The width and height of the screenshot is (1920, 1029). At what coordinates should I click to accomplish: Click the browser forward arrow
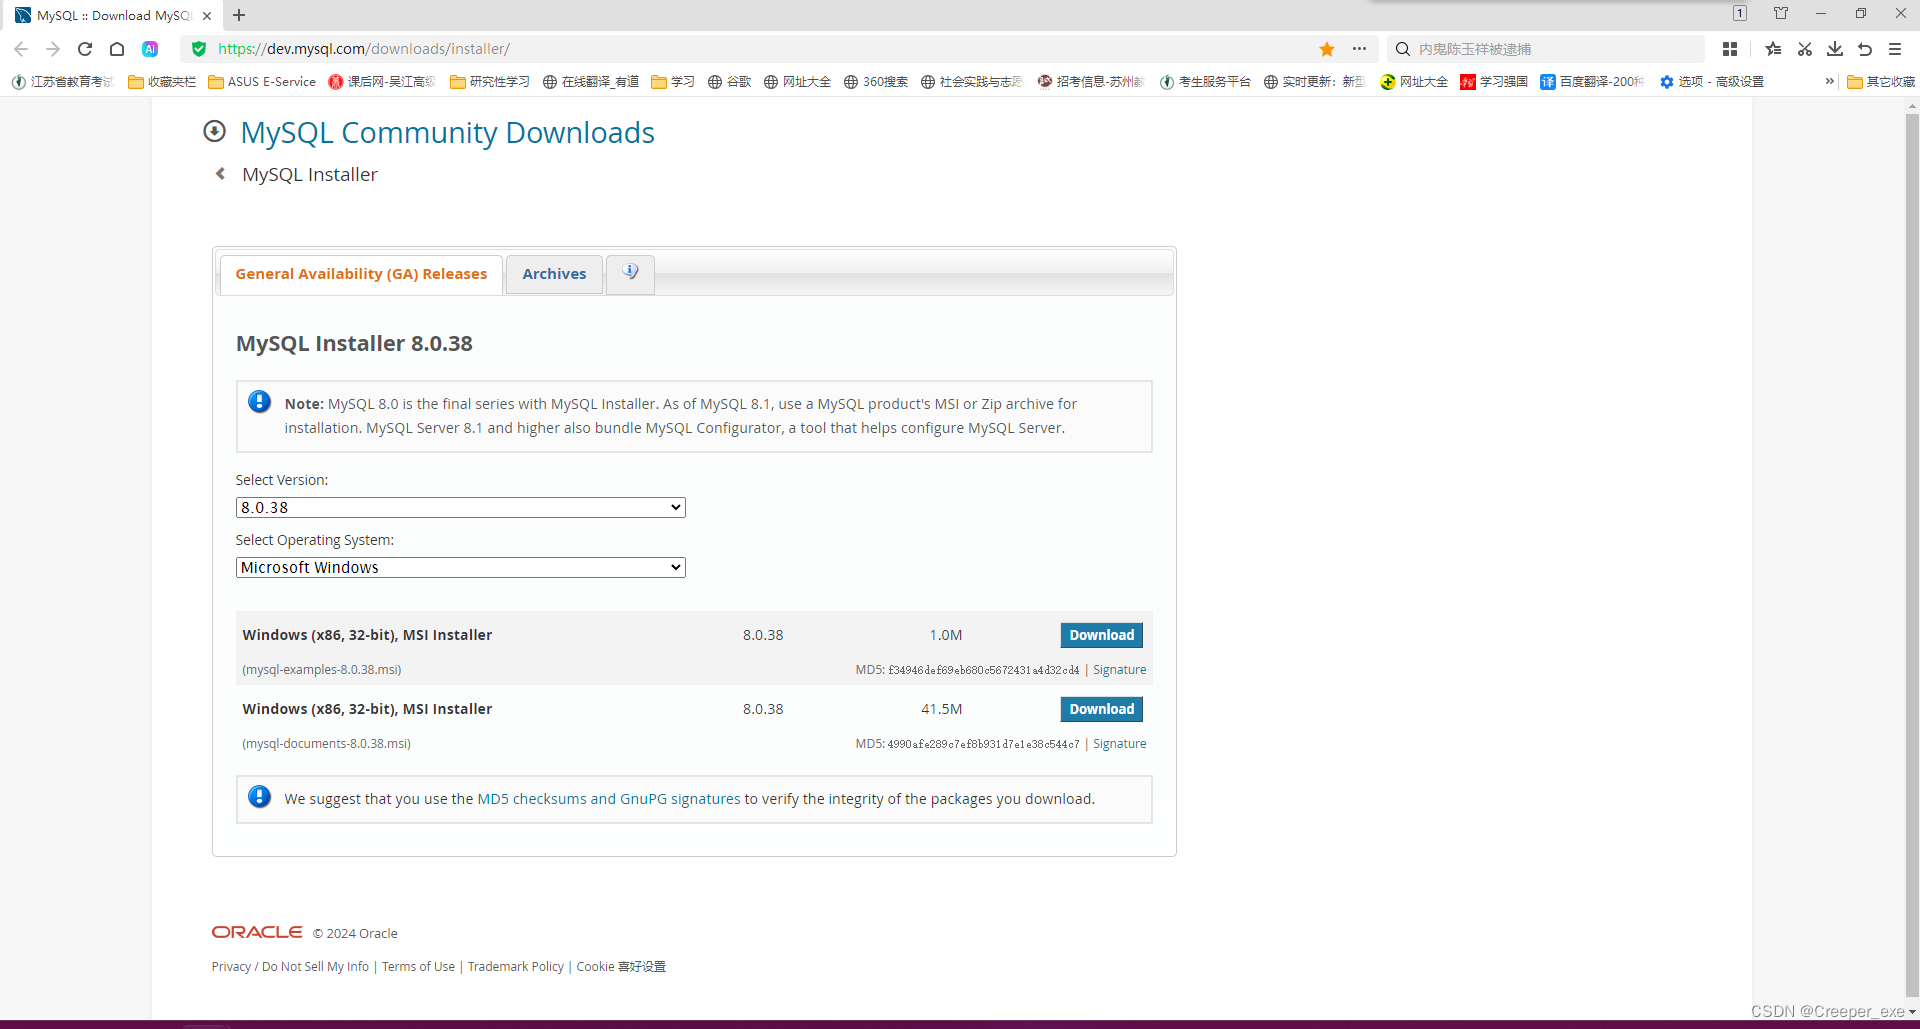coord(53,49)
